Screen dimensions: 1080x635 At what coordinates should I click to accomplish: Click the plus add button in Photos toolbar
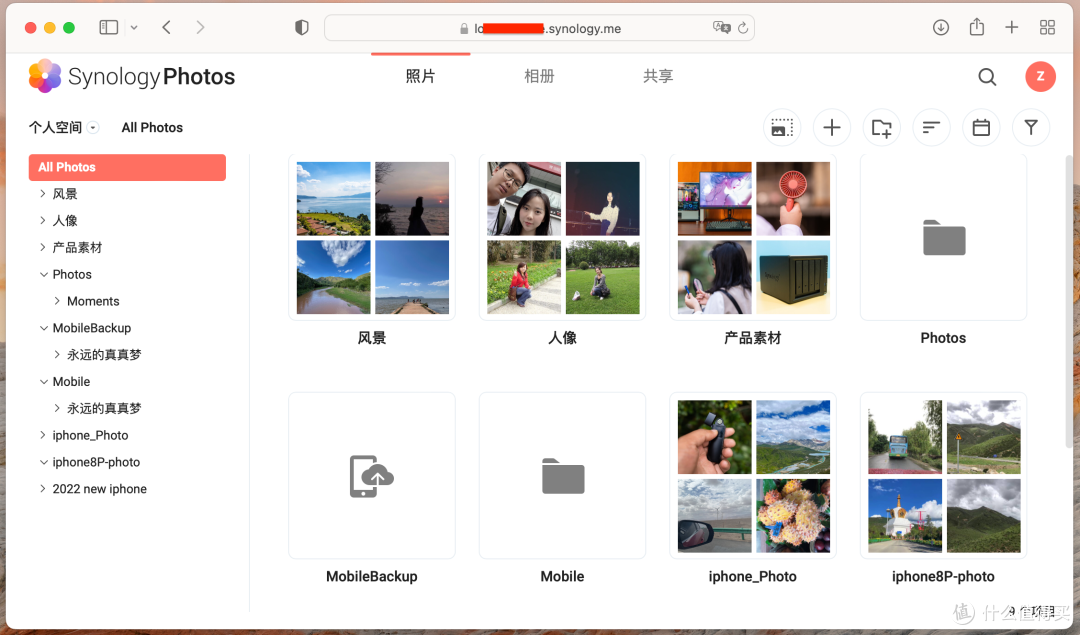[x=831, y=128]
